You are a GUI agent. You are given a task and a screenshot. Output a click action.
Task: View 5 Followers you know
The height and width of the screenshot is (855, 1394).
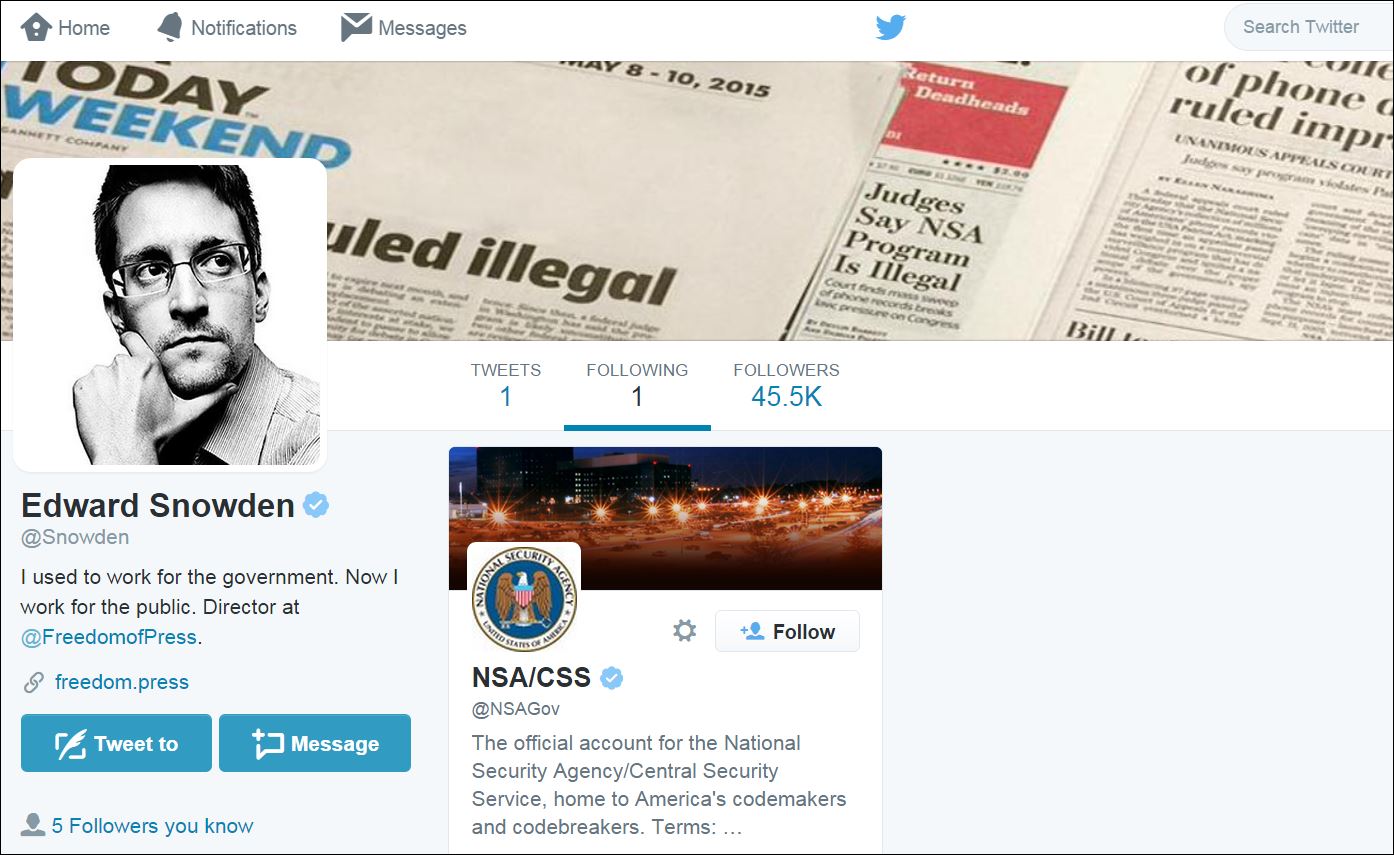coord(152,826)
